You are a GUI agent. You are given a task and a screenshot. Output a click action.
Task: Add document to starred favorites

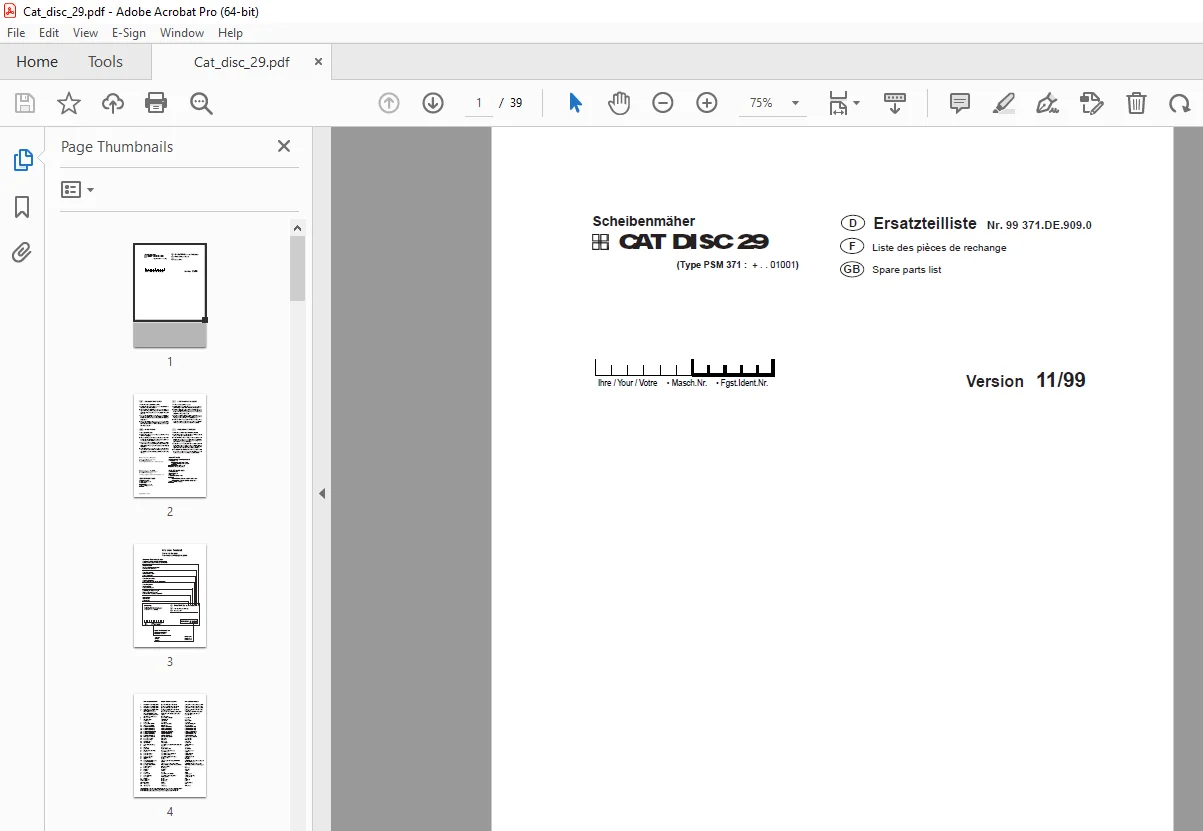click(x=69, y=103)
